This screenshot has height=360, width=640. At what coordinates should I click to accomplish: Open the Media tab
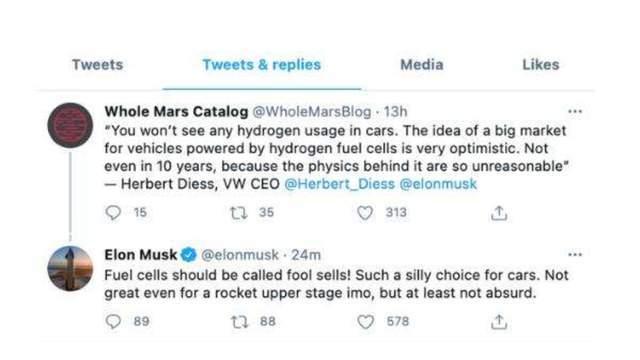point(422,64)
